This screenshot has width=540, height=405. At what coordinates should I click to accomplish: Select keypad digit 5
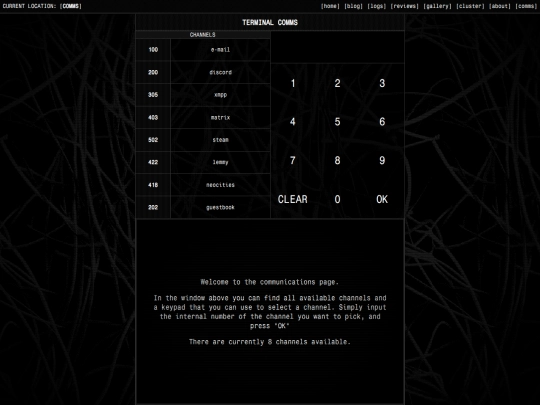(x=338, y=122)
